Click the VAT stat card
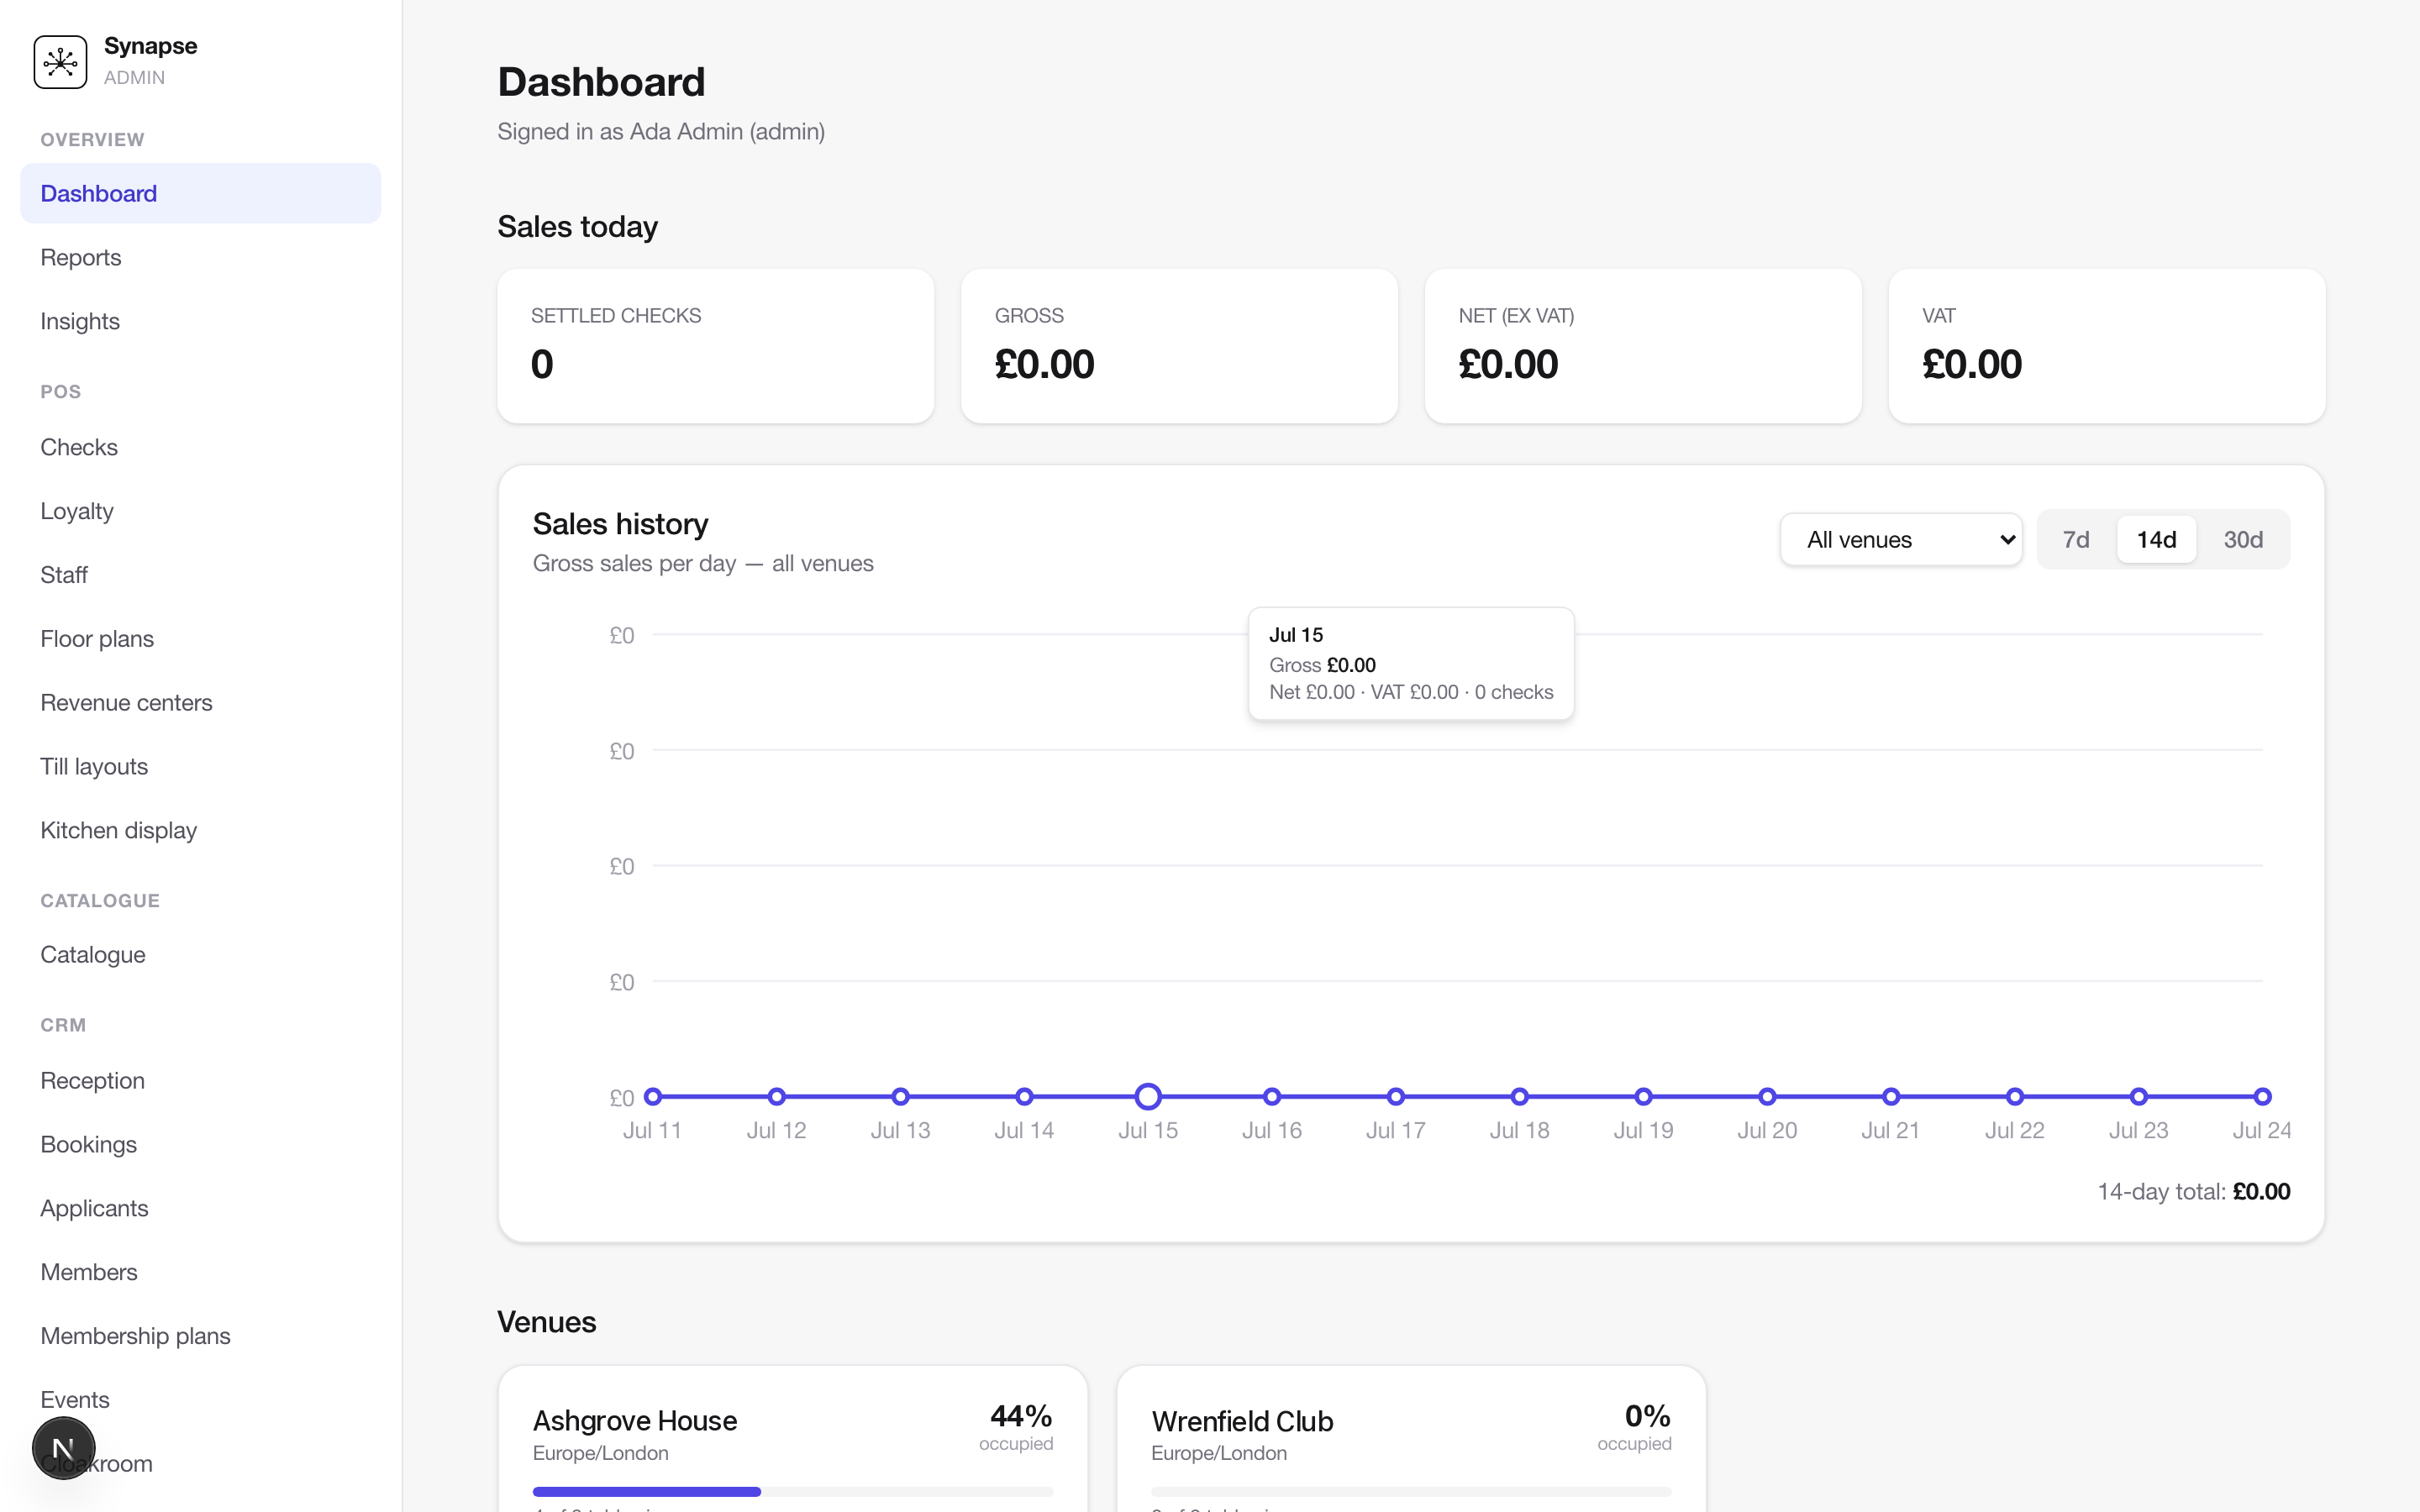The height and width of the screenshot is (1512, 2420). coord(2107,346)
